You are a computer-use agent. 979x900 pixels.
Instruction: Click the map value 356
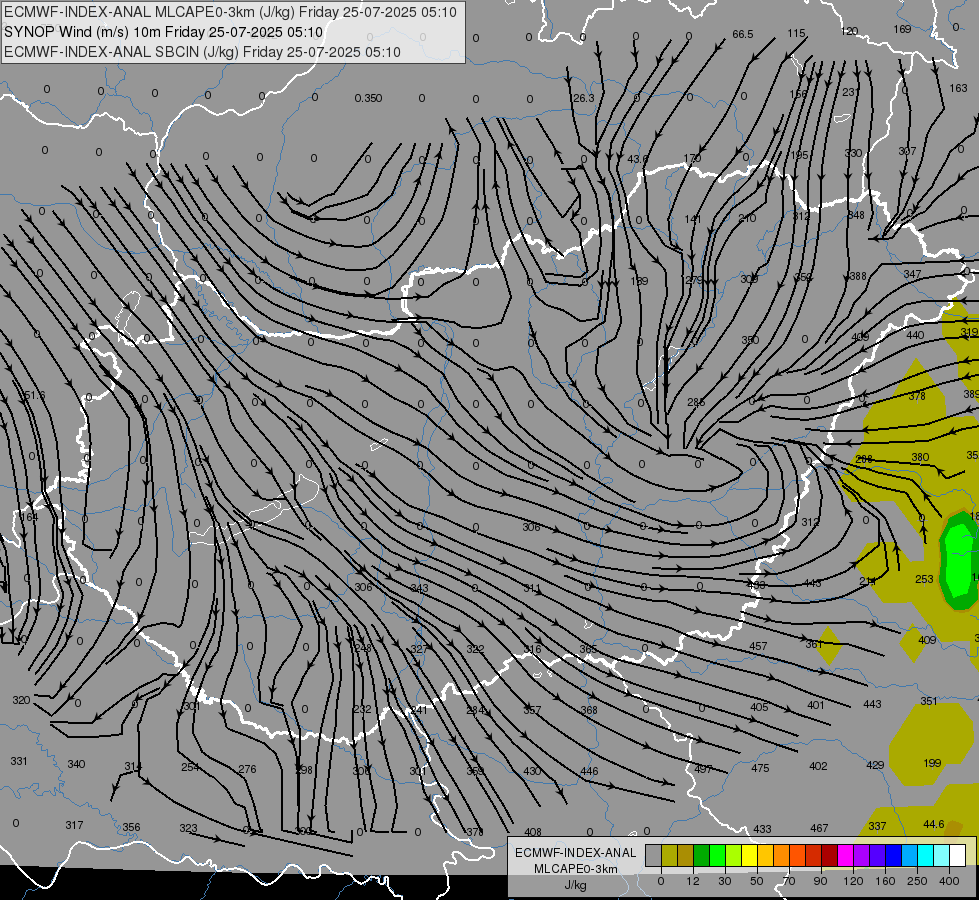131,827
